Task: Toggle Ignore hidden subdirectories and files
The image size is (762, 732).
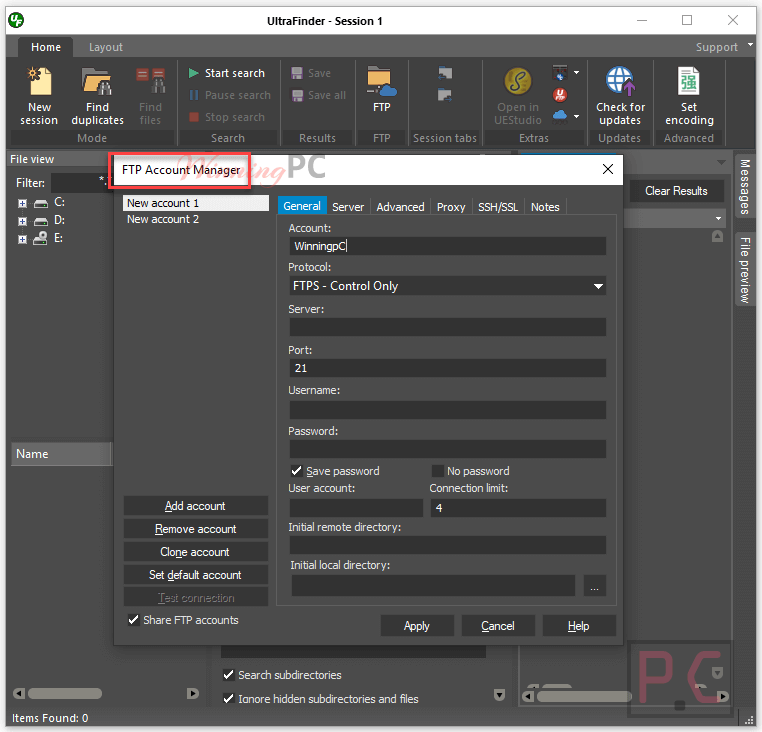Action: pos(228,698)
